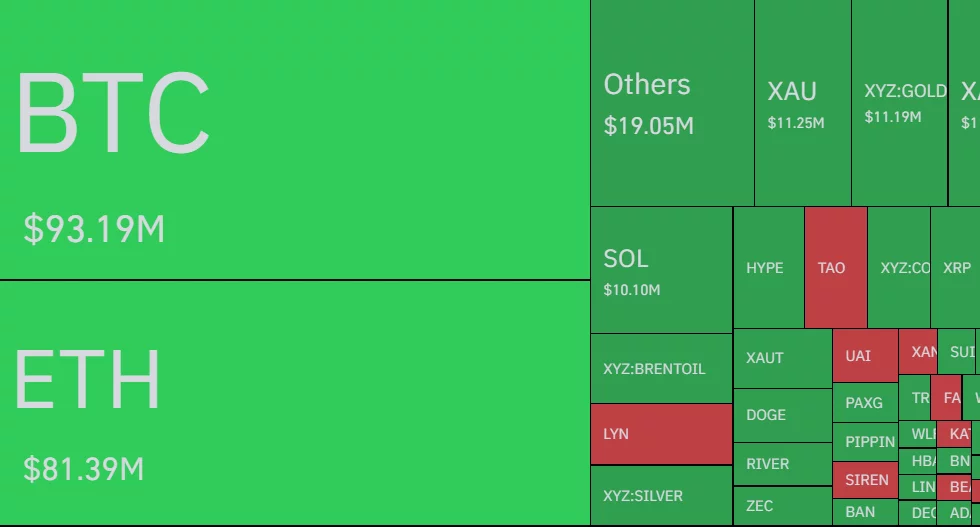Click the XRP tile
Image resolution: width=980 pixels, height=527 pixels.
pyautogui.click(x=956, y=268)
